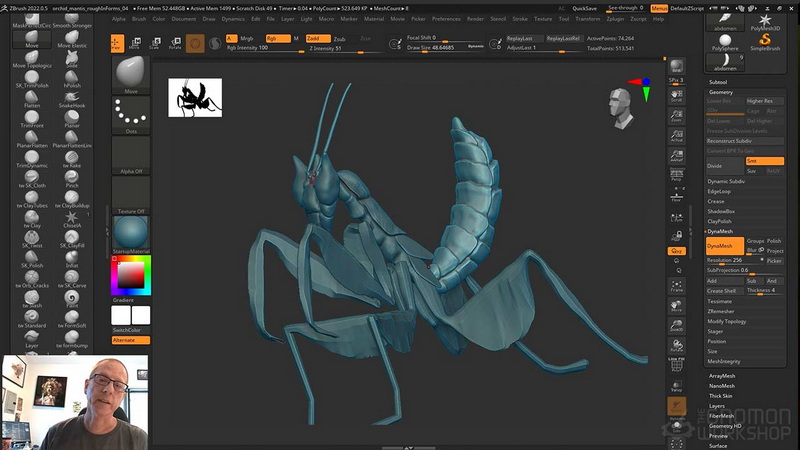
Task: Open the StartupMaterial material thumbnail
Action: pos(131,234)
